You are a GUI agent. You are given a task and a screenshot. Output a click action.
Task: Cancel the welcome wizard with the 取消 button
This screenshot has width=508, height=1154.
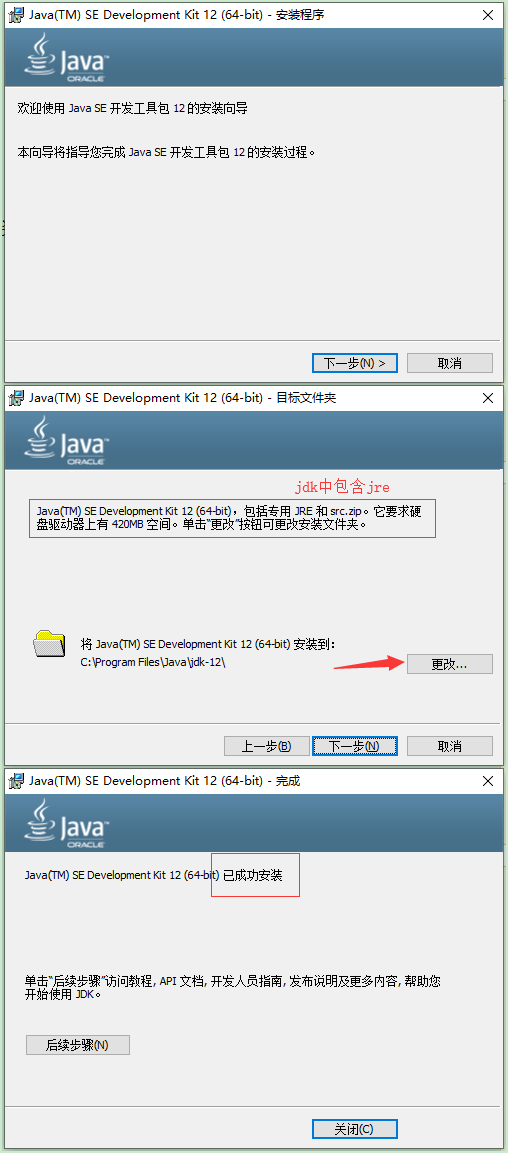pyautogui.click(x=450, y=363)
